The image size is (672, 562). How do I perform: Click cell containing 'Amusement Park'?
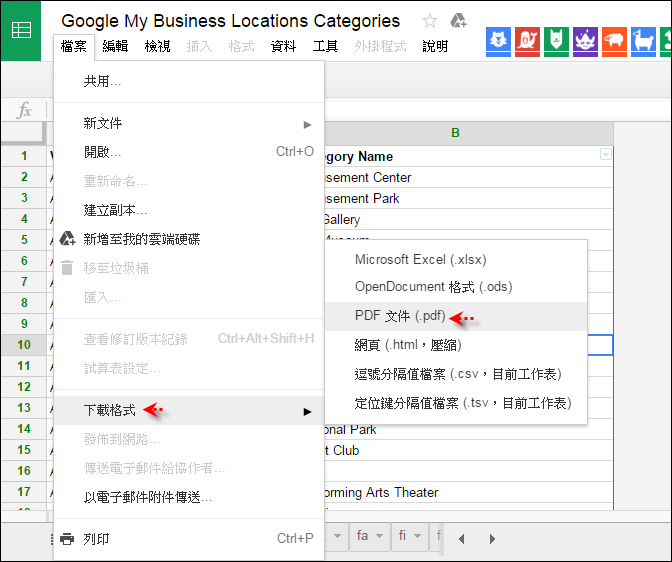point(469,198)
